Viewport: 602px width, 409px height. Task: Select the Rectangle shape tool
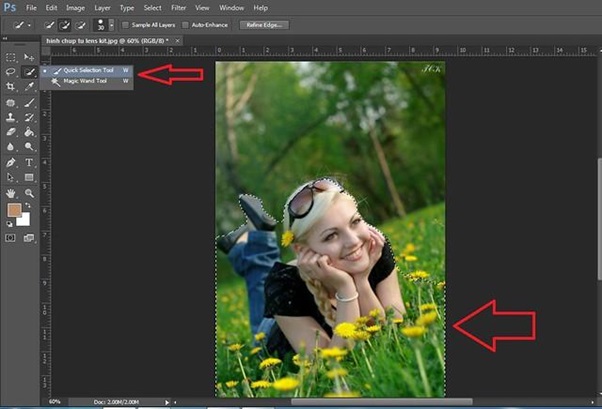[x=29, y=177]
